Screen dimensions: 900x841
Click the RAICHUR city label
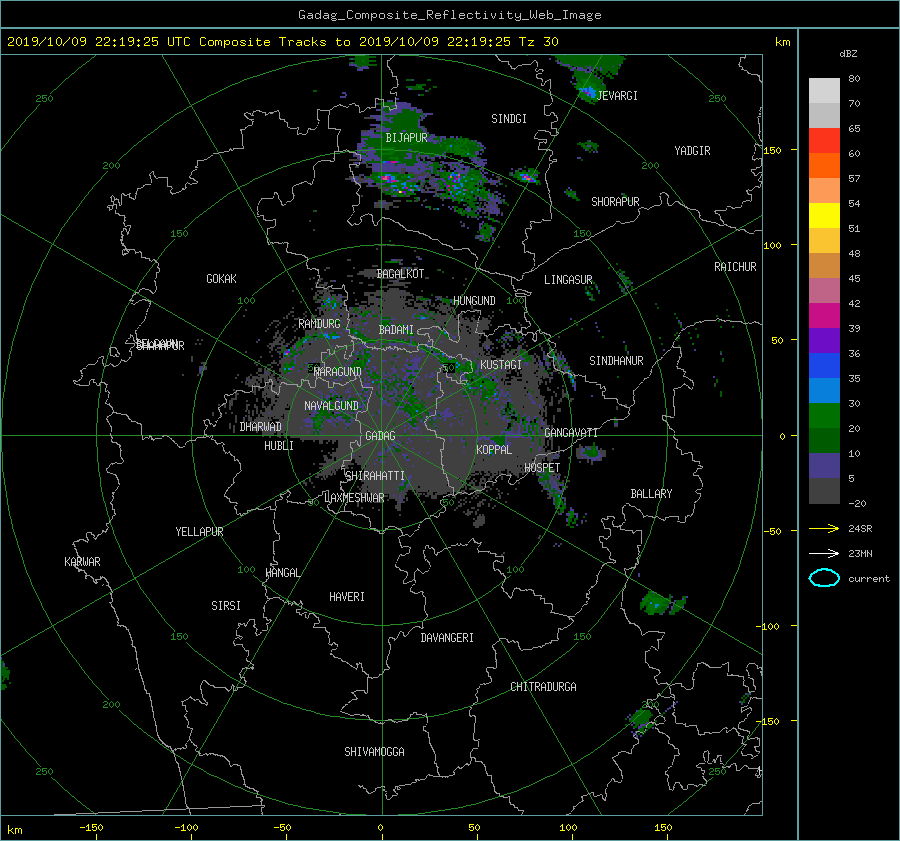[x=735, y=267]
